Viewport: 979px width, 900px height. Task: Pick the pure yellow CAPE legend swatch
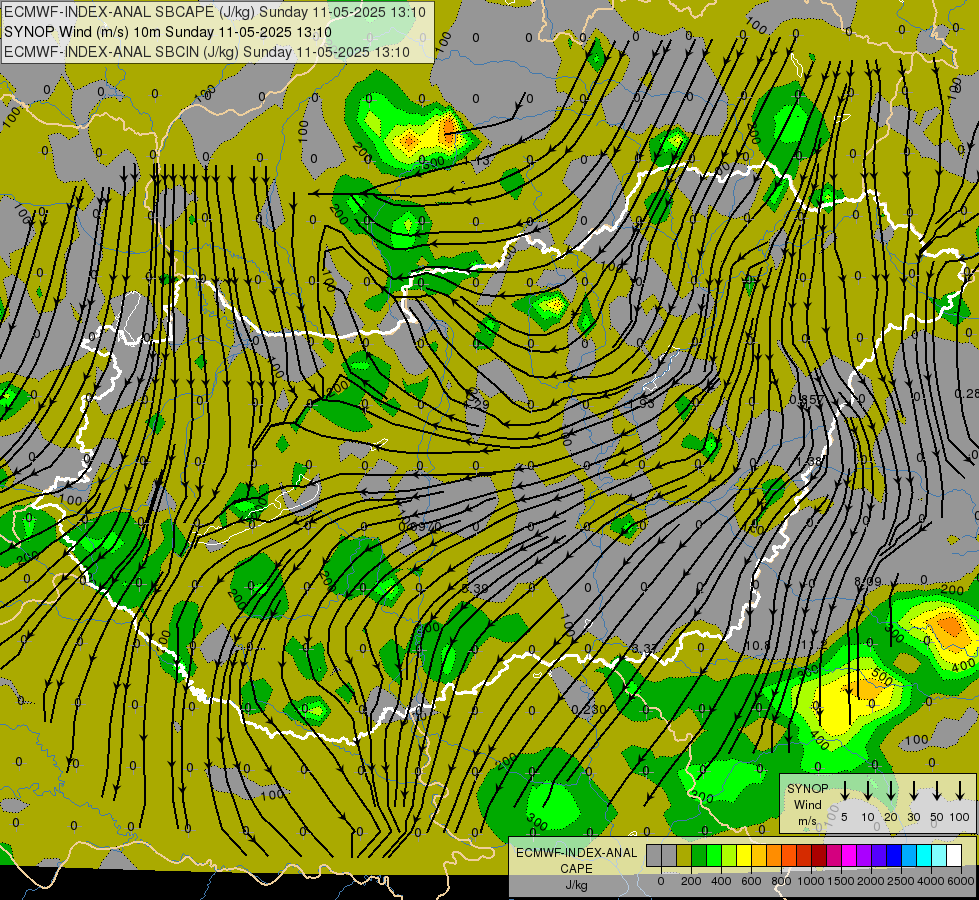tap(744, 855)
